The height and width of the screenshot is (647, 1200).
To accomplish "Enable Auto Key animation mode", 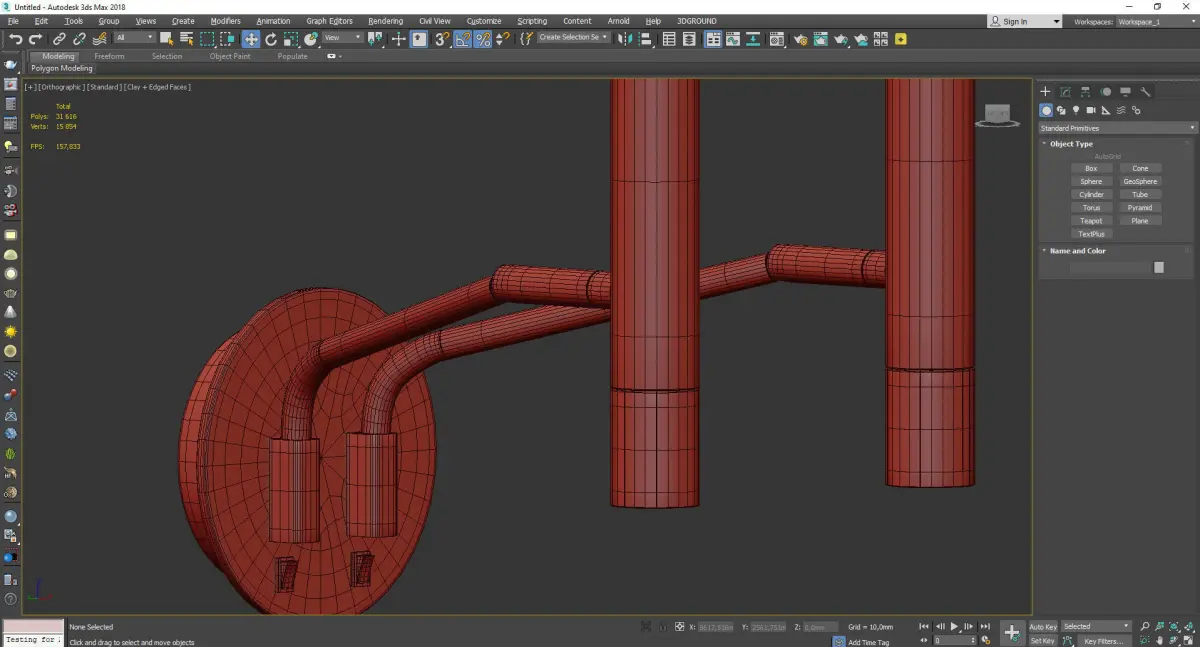I will [1043, 627].
